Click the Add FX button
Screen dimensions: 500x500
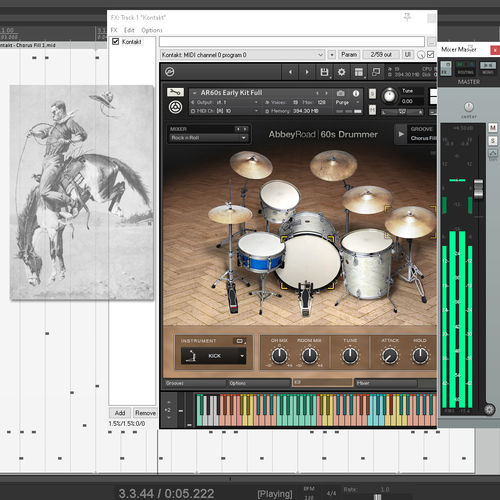[120, 413]
